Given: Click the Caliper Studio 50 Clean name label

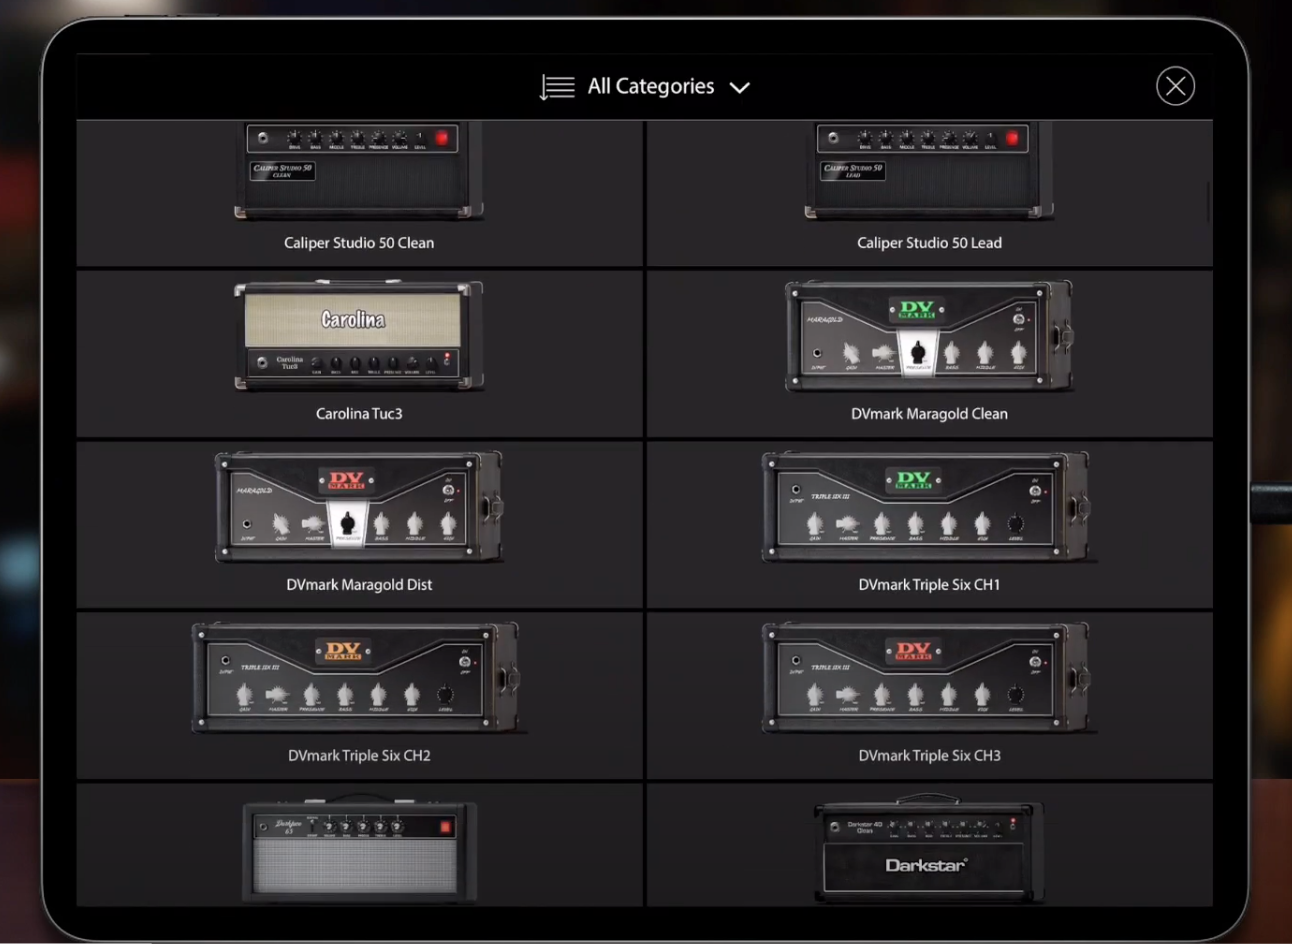Looking at the screenshot, I should click(x=359, y=242).
